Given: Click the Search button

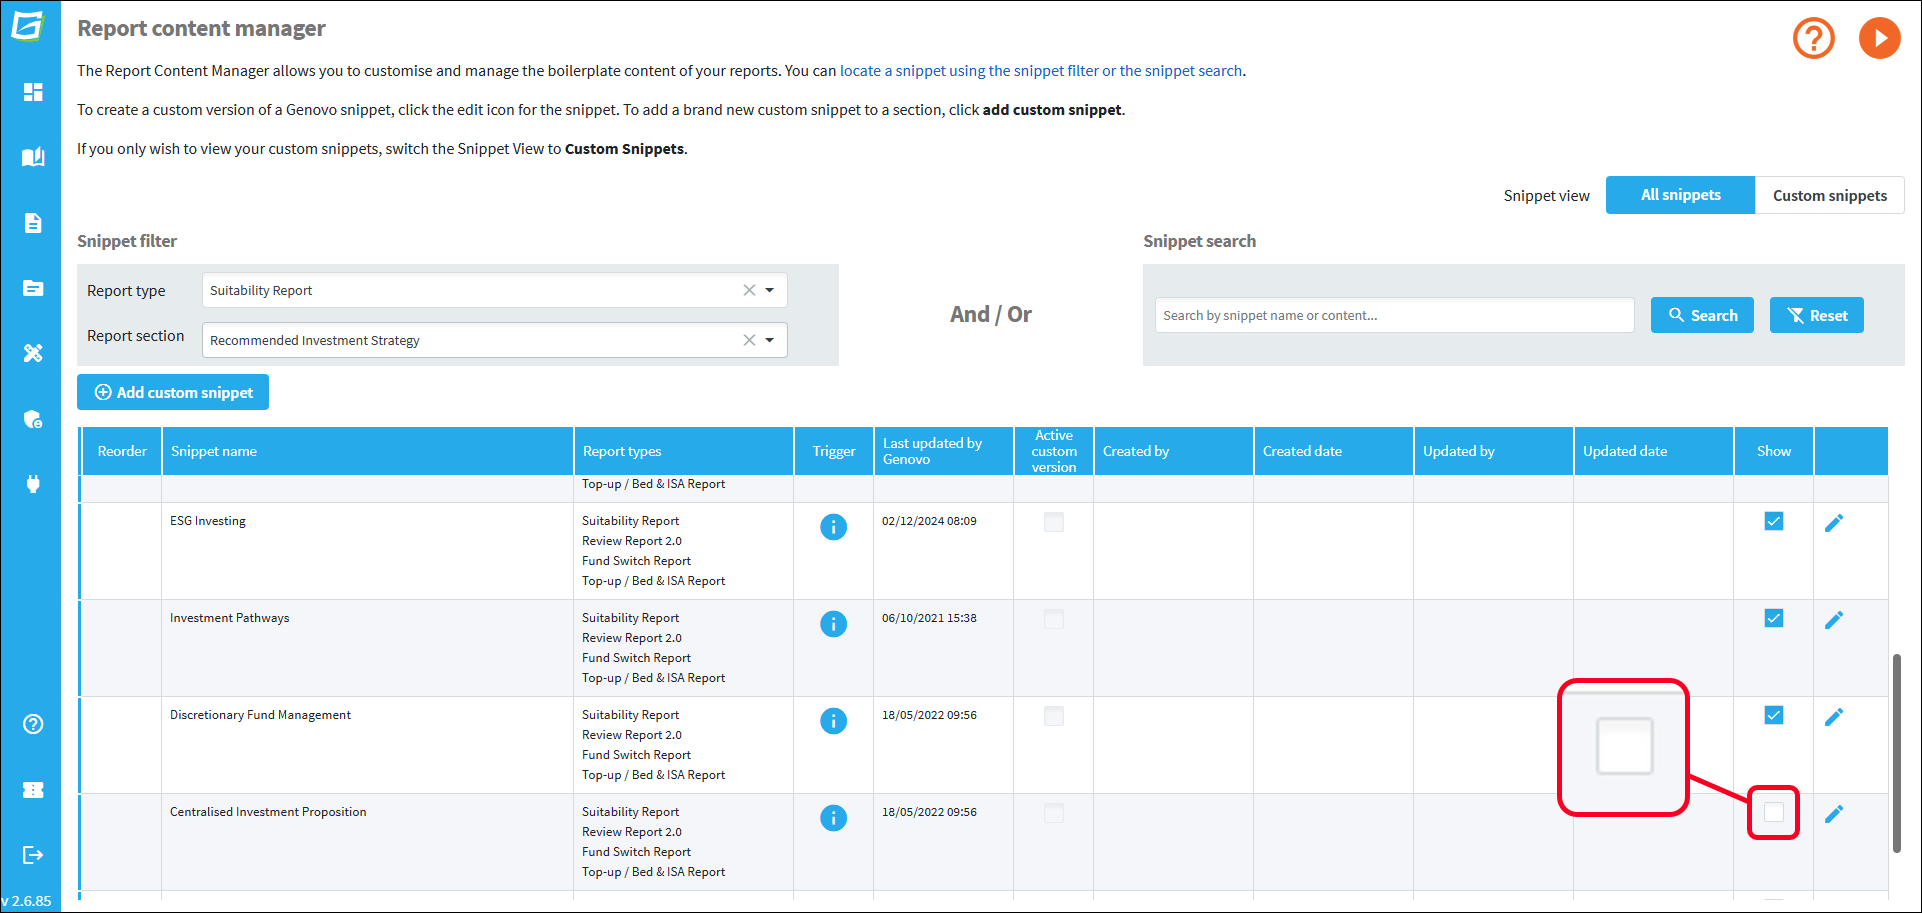Looking at the screenshot, I should click(x=1702, y=315).
